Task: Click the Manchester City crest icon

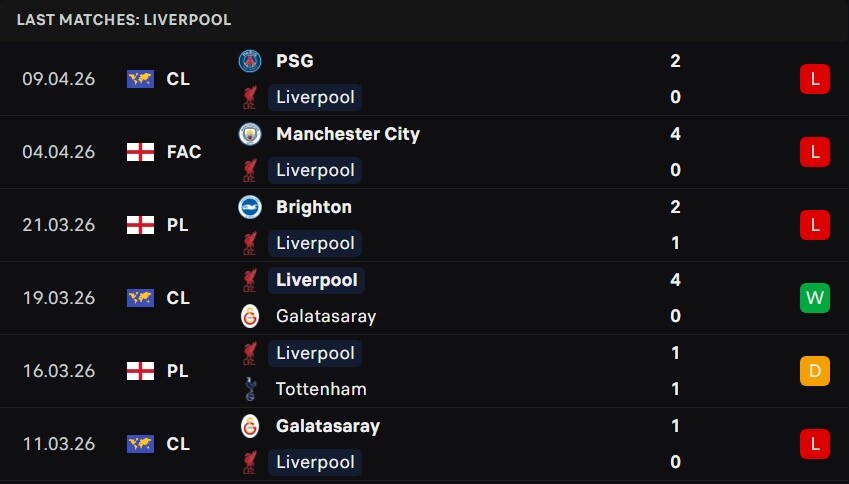Action: (250, 134)
